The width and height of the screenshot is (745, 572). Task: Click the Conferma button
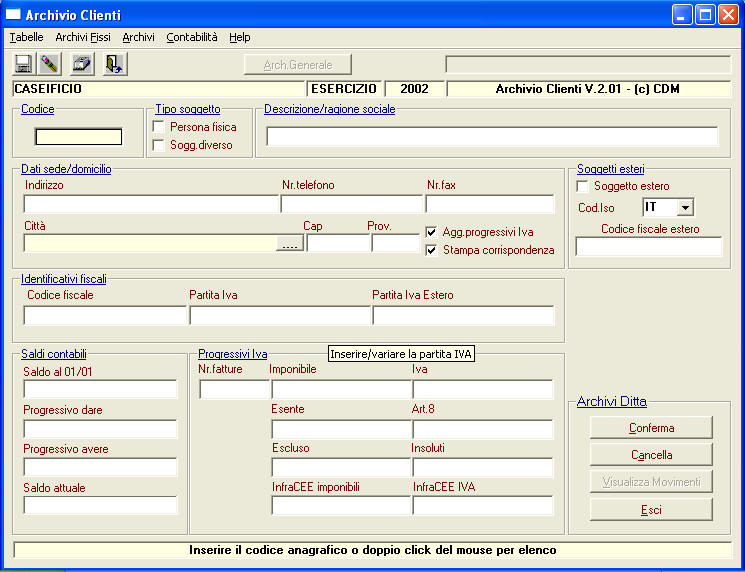(x=651, y=428)
